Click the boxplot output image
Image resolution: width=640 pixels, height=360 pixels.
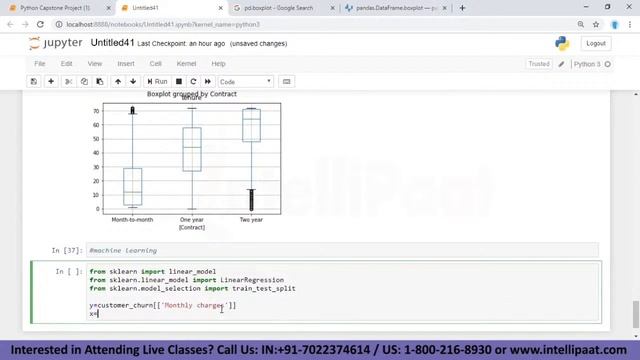click(x=187, y=161)
